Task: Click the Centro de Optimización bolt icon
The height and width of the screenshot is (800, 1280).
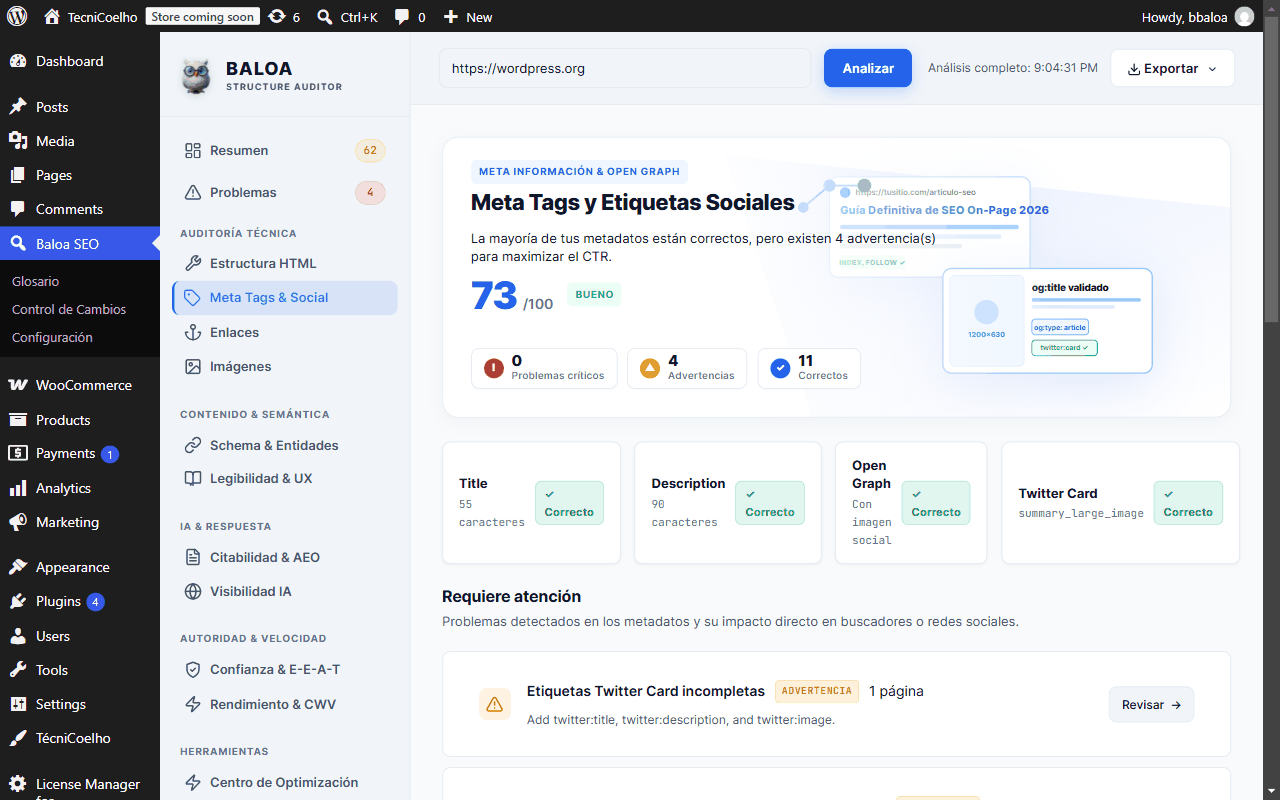Action: click(x=193, y=782)
